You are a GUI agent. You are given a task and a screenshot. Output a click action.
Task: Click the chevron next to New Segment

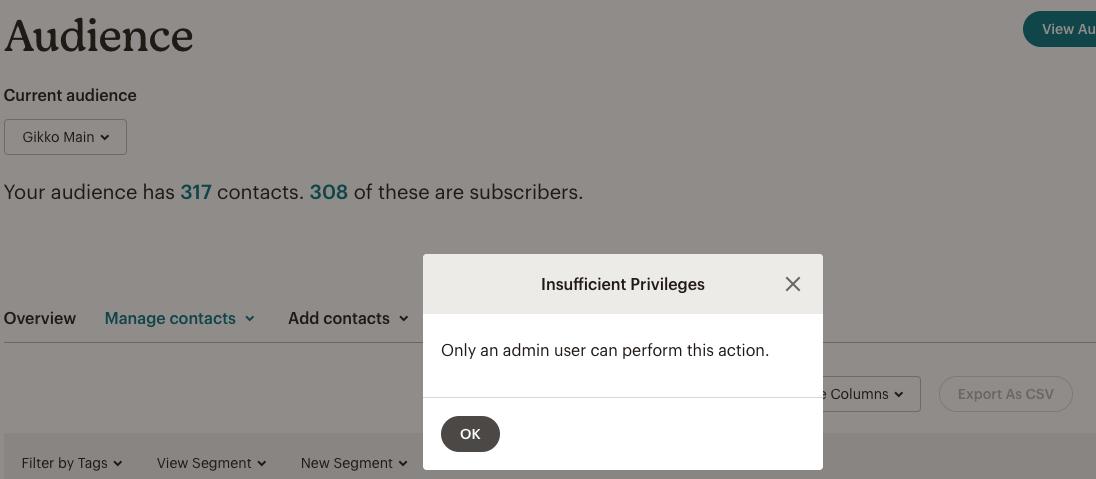coord(403,464)
